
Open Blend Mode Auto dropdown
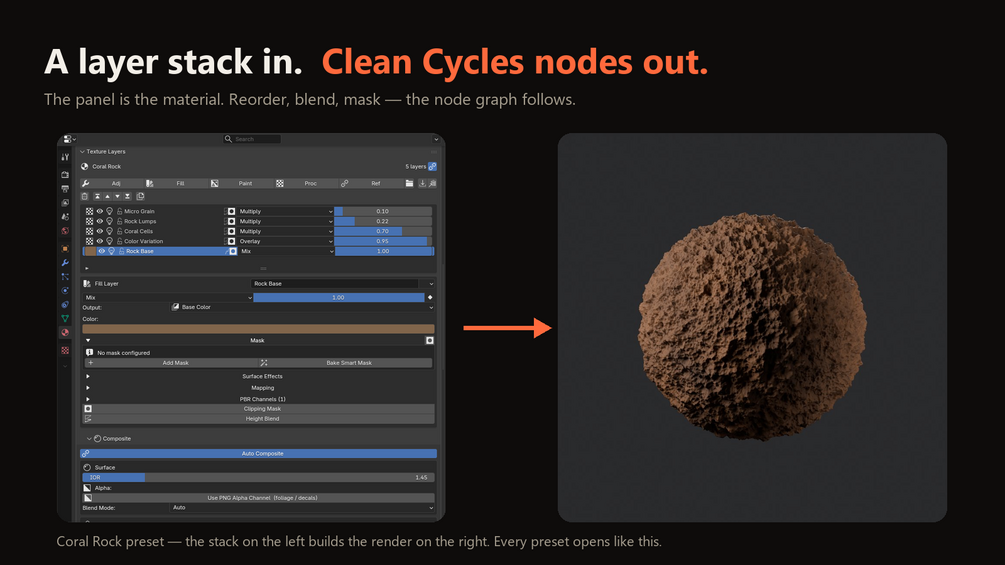(x=302, y=507)
